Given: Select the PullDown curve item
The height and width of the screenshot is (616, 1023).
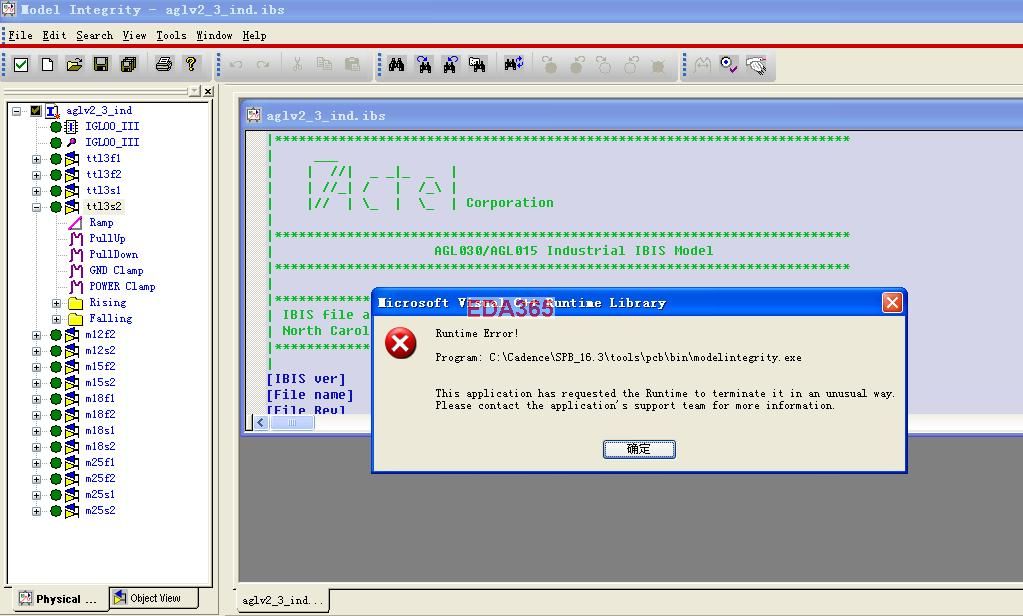Looking at the screenshot, I should pyautogui.click(x=114, y=254).
